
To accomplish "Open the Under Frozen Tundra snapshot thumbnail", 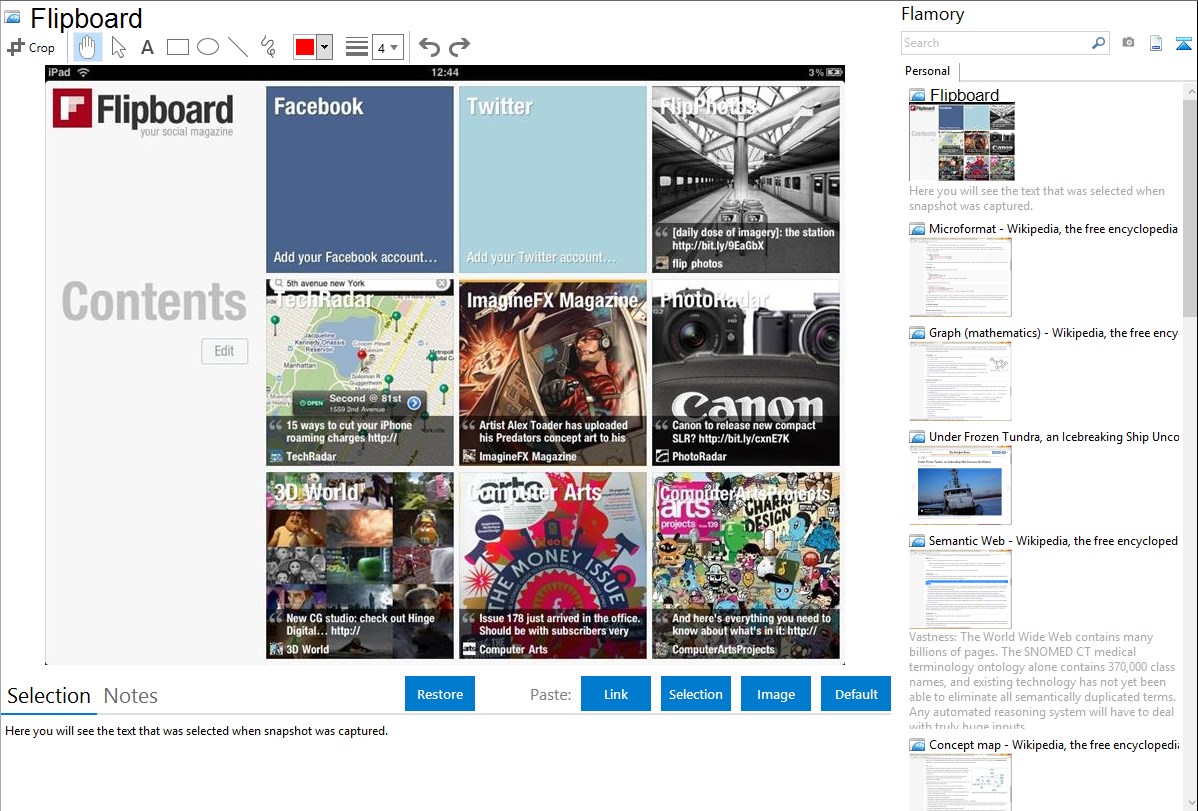I will click(960, 485).
